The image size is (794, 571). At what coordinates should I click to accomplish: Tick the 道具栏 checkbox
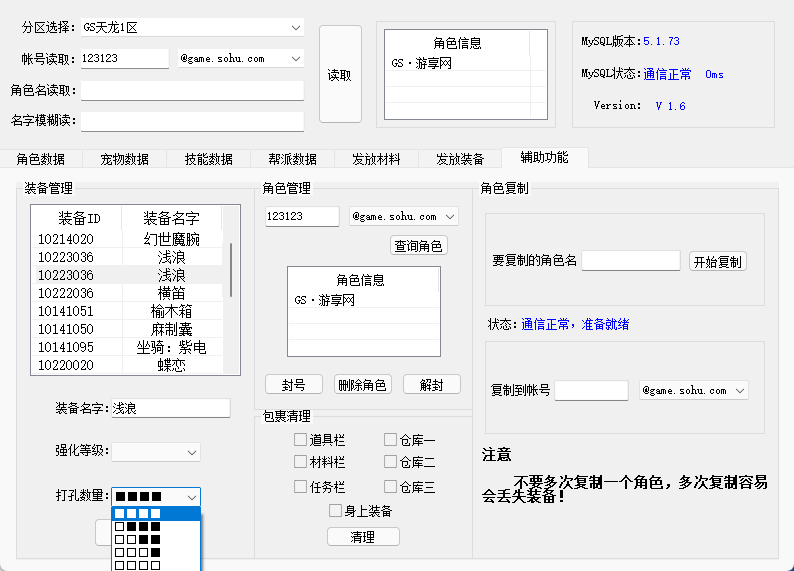(x=300, y=439)
